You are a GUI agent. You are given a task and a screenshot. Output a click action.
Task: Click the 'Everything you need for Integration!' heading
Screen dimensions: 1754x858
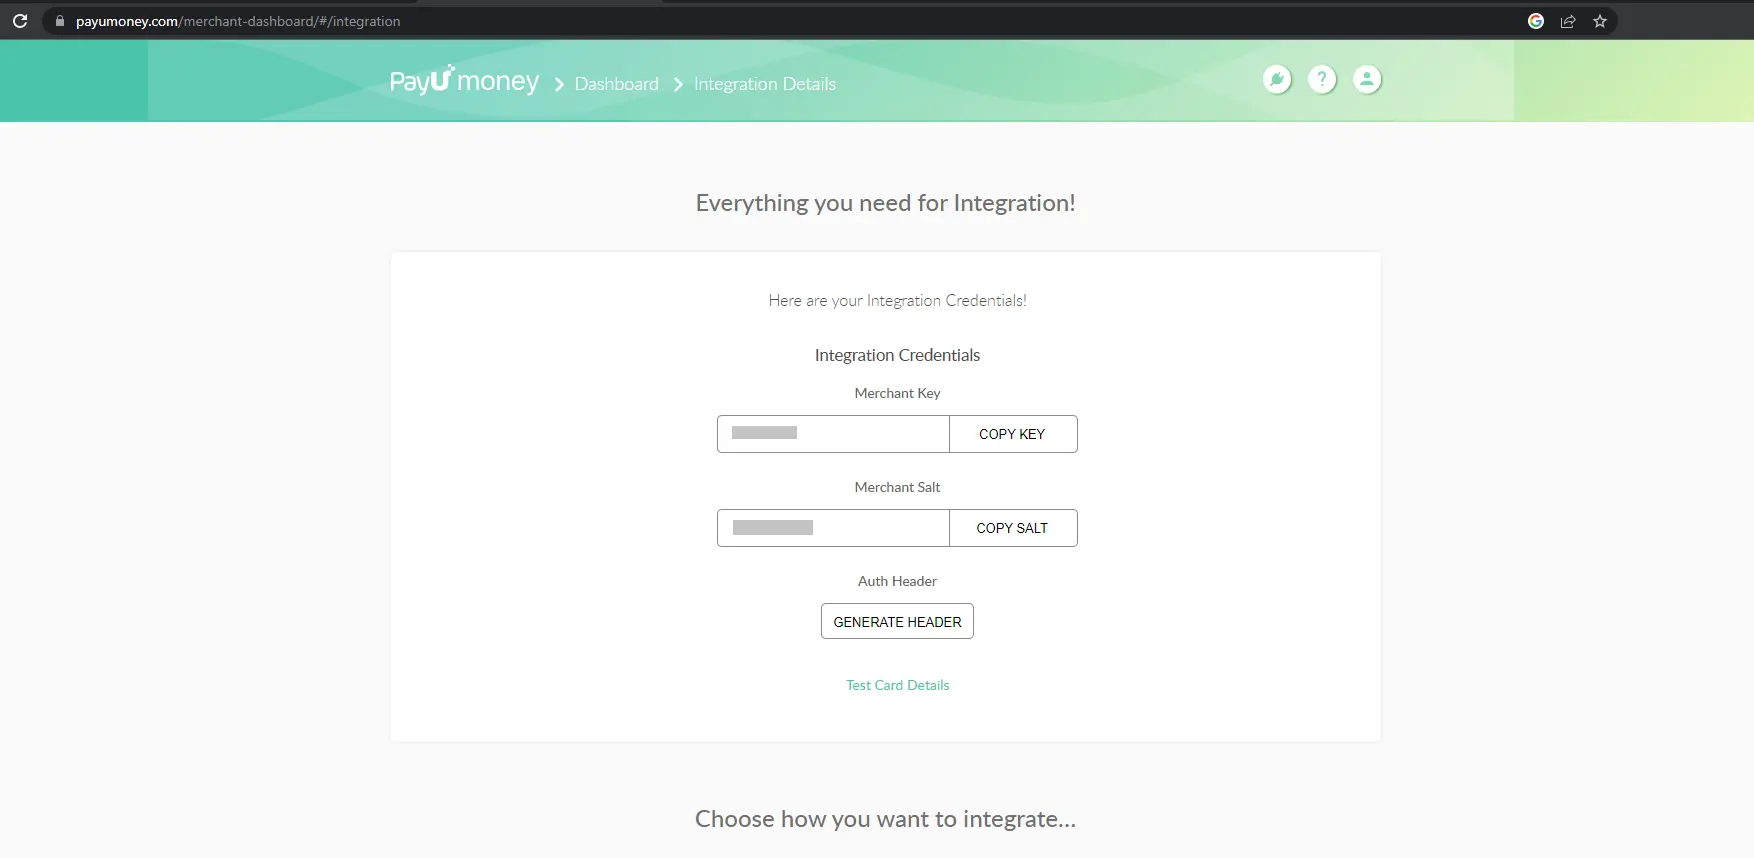[885, 203]
